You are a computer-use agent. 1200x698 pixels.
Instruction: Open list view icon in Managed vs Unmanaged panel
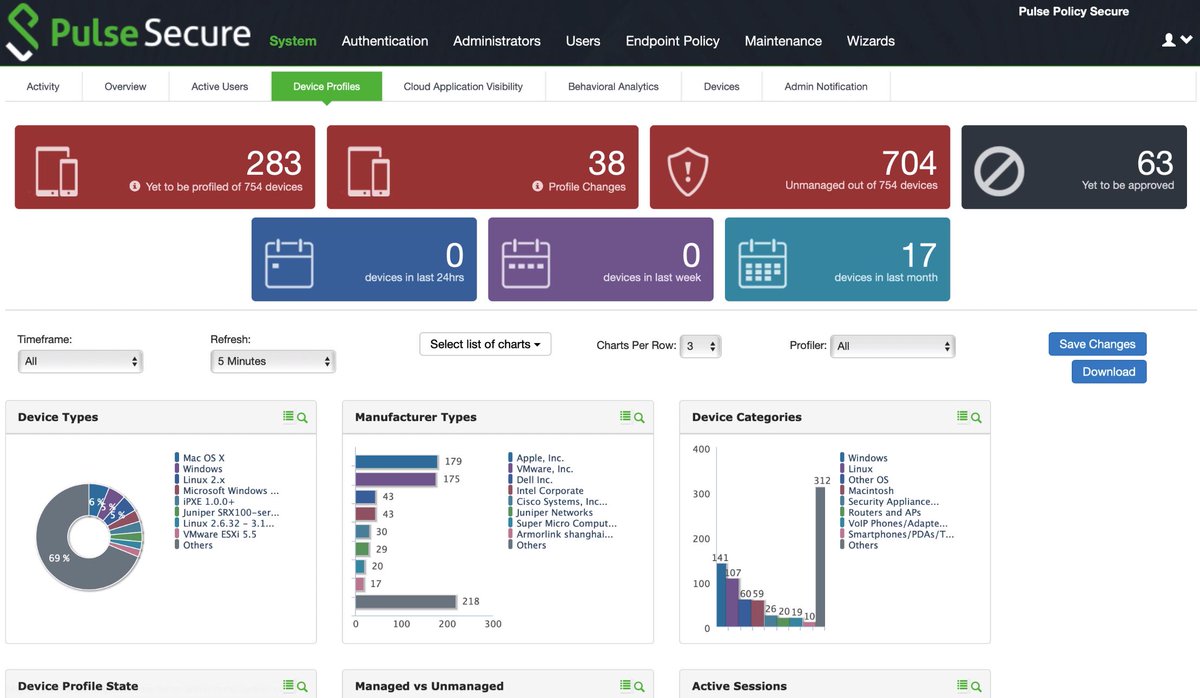click(625, 685)
